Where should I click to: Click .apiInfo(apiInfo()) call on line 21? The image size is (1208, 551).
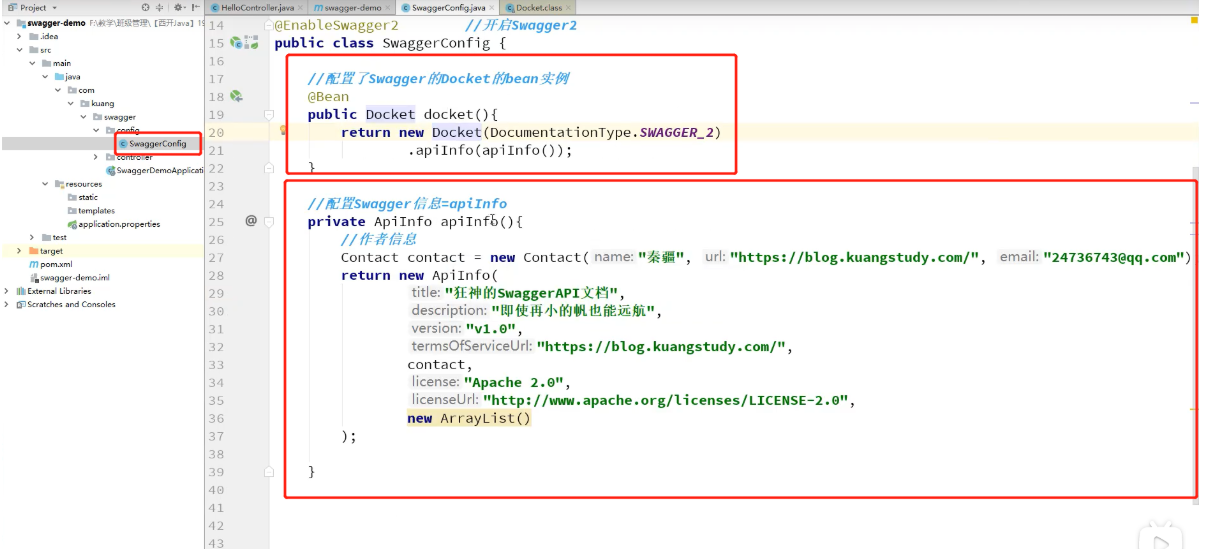[x=490, y=150]
